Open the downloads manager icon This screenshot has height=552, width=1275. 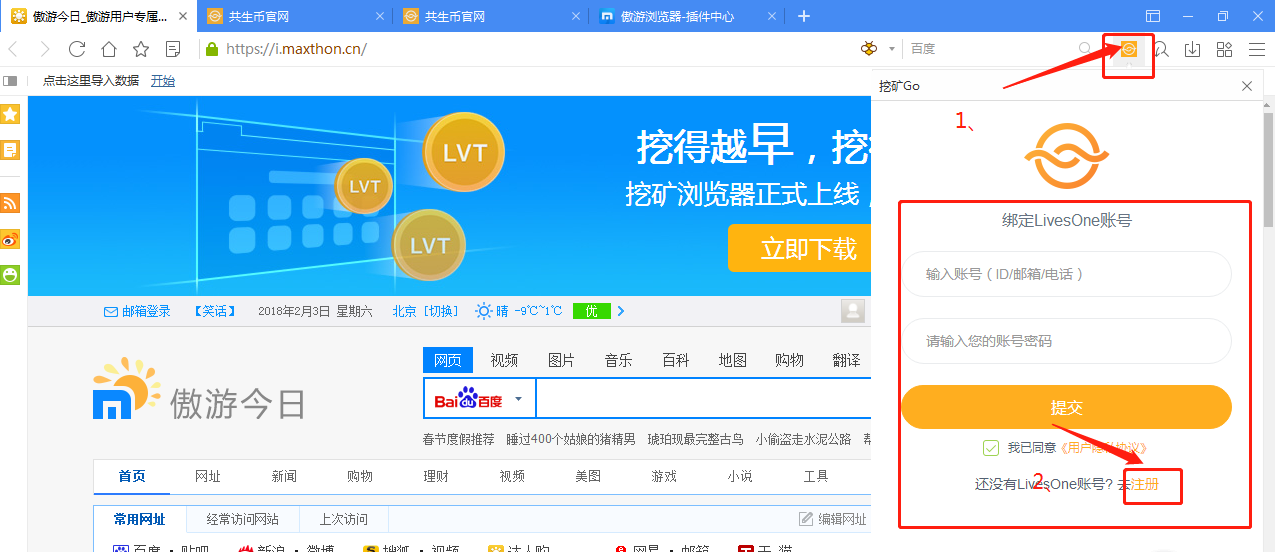tap(1192, 49)
